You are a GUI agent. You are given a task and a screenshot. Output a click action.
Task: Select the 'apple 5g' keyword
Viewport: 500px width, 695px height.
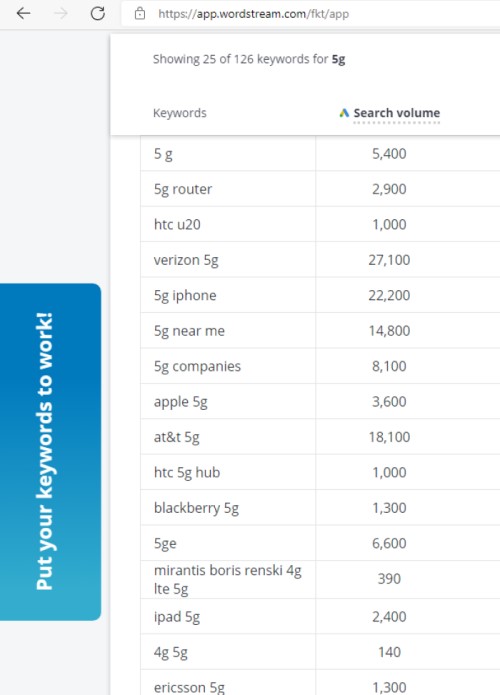(180, 402)
